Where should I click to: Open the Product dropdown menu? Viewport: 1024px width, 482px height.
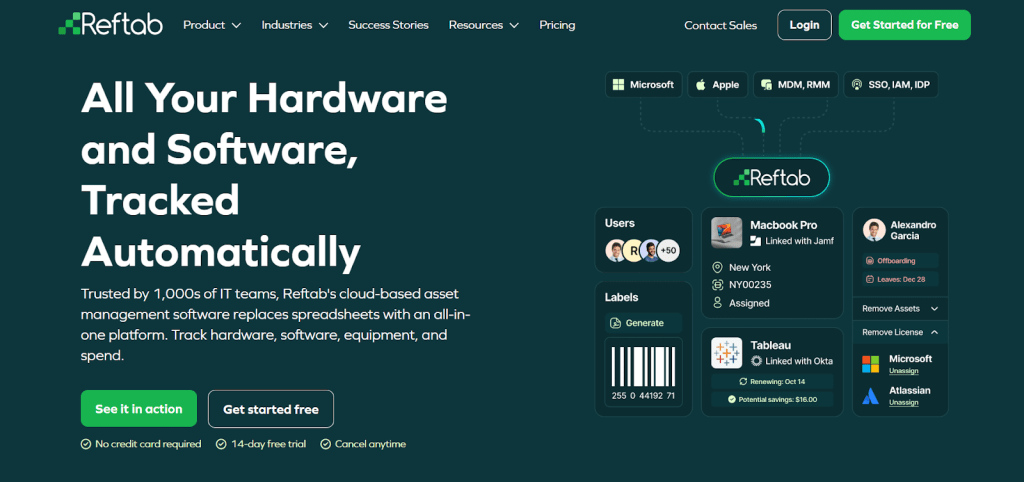[x=211, y=25]
